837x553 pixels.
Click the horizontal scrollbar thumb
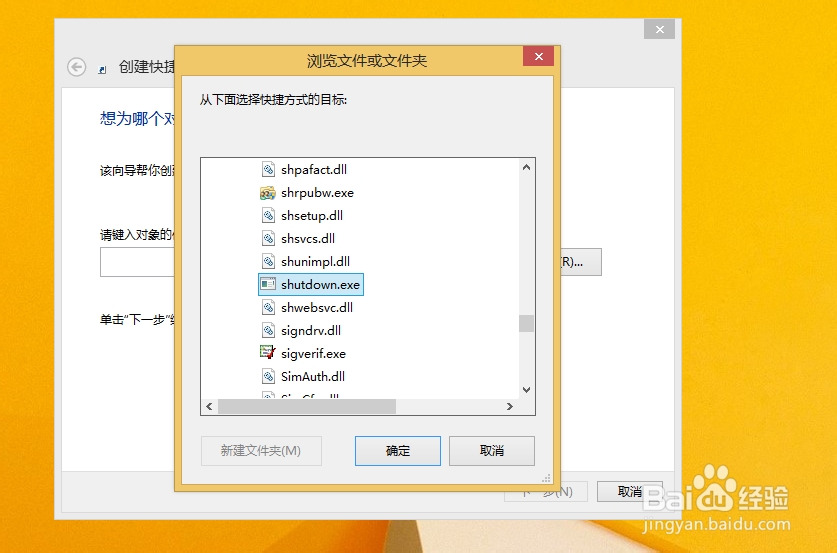tap(307, 407)
